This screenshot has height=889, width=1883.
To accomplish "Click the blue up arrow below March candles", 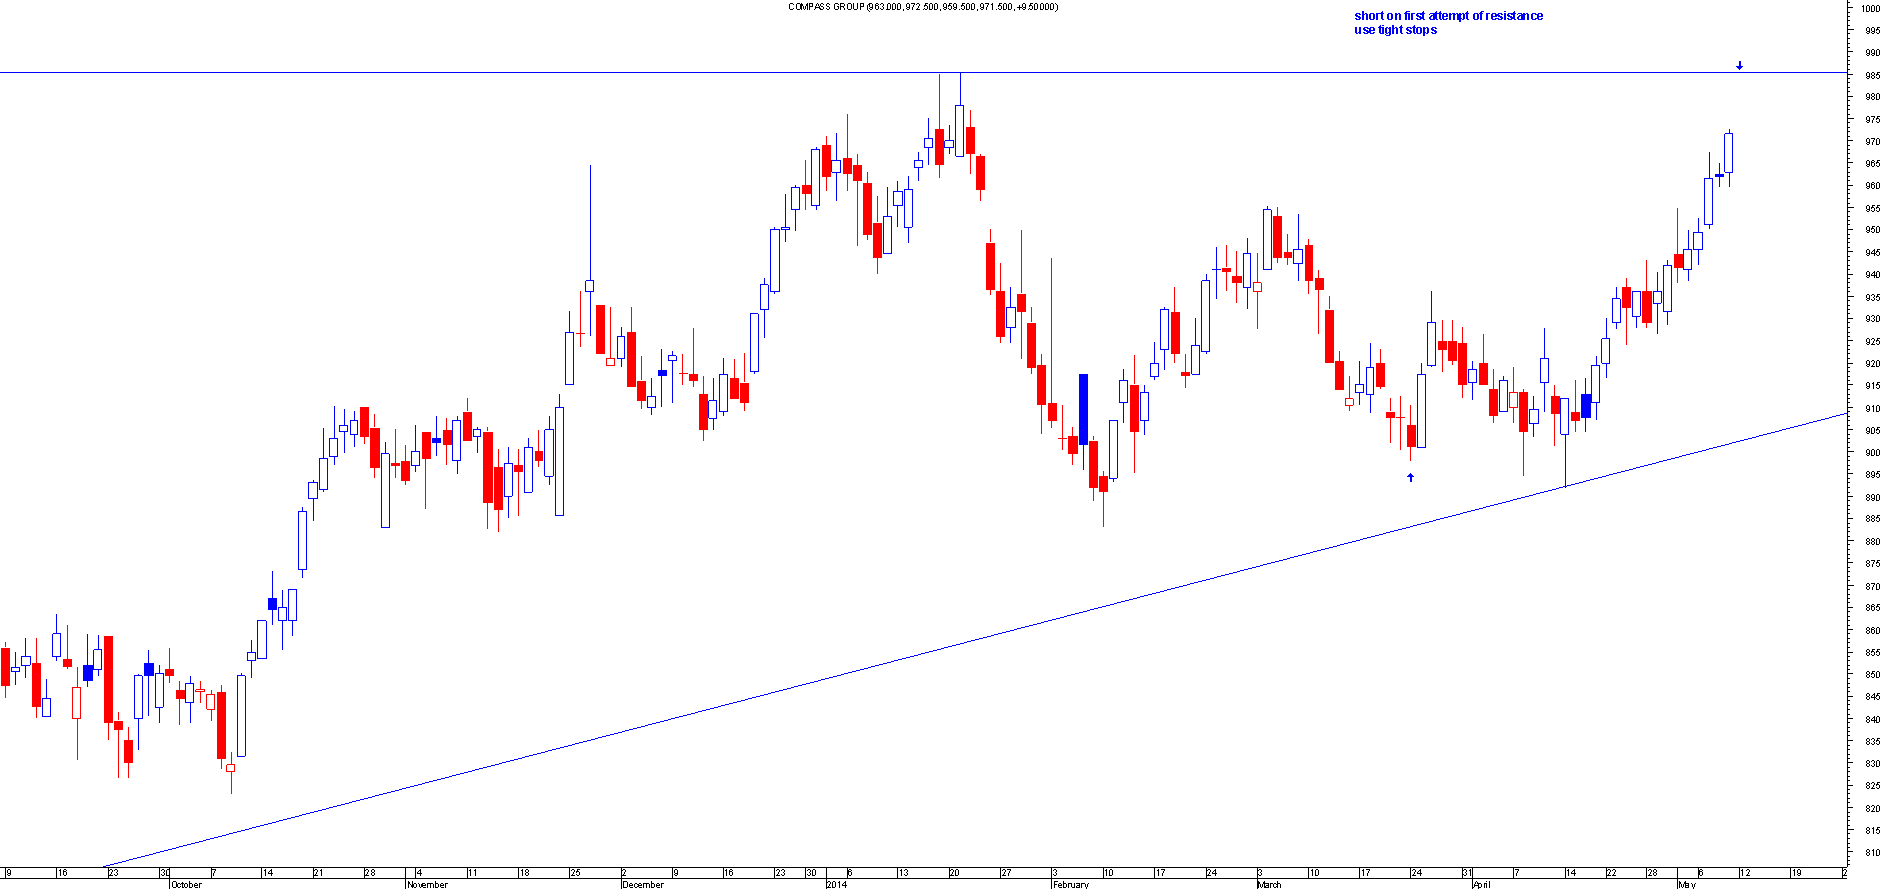I will point(1410,477).
